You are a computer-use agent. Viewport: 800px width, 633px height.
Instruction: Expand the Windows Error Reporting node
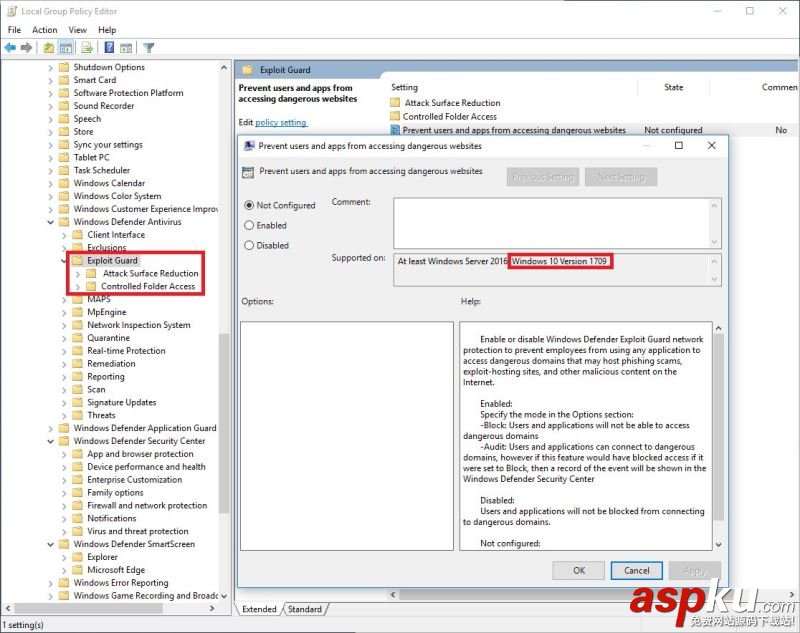[51, 583]
